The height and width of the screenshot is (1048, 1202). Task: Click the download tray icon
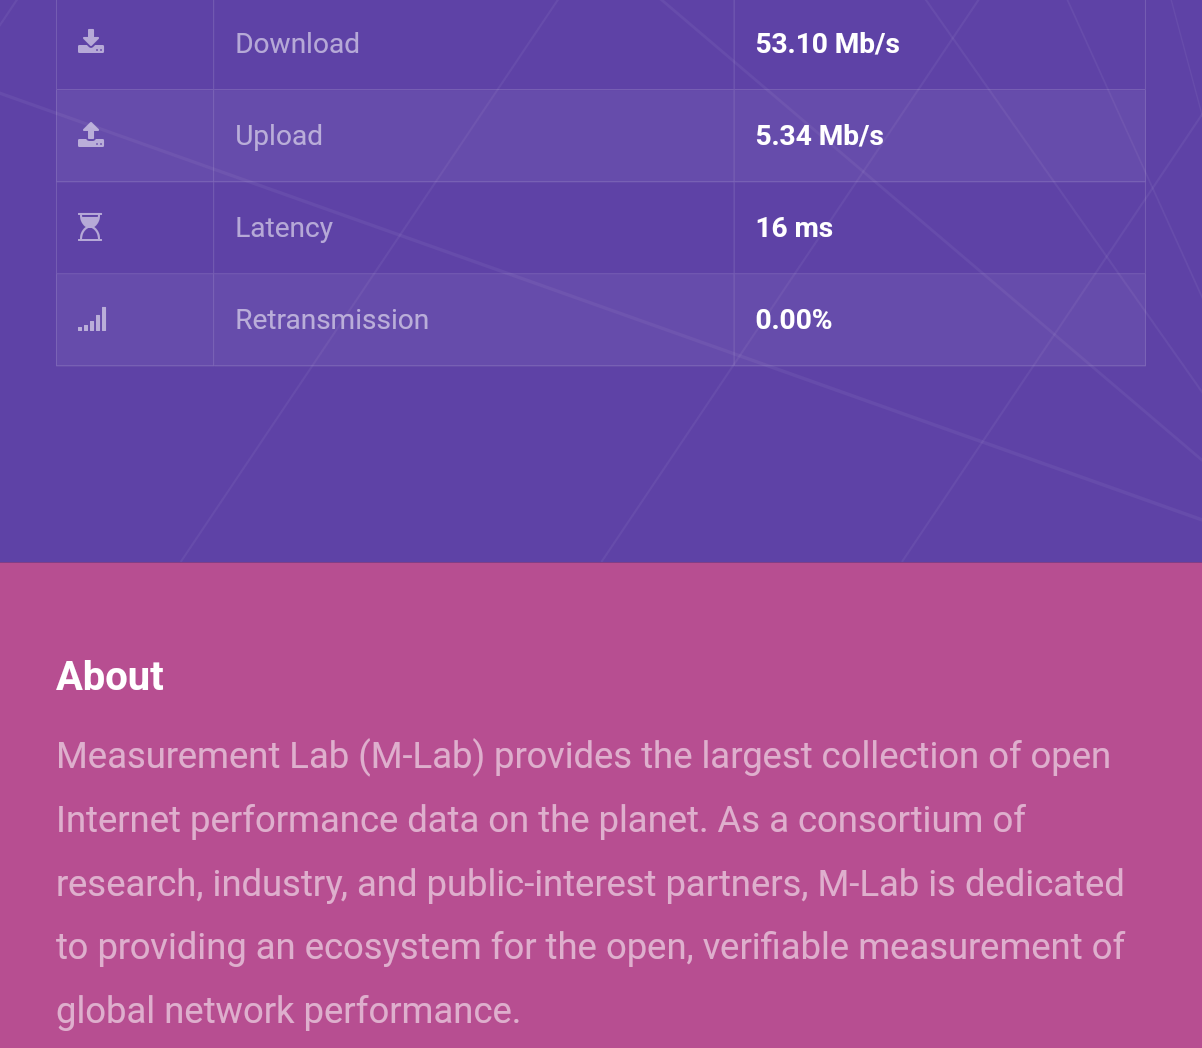tap(91, 42)
